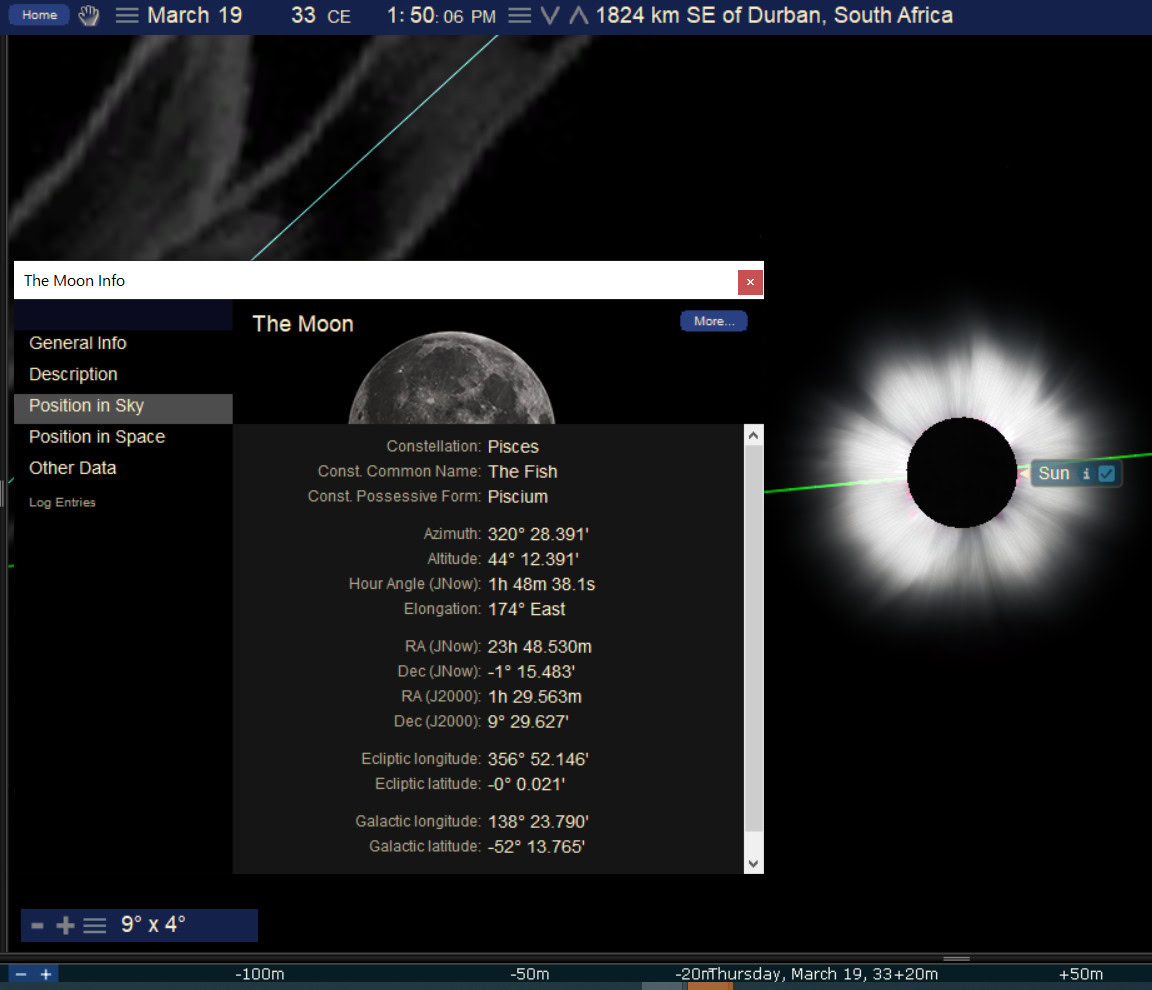Image resolution: width=1152 pixels, height=990 pixels.
Task: Close the Moon Info window
Action: [x=750, y=282]
